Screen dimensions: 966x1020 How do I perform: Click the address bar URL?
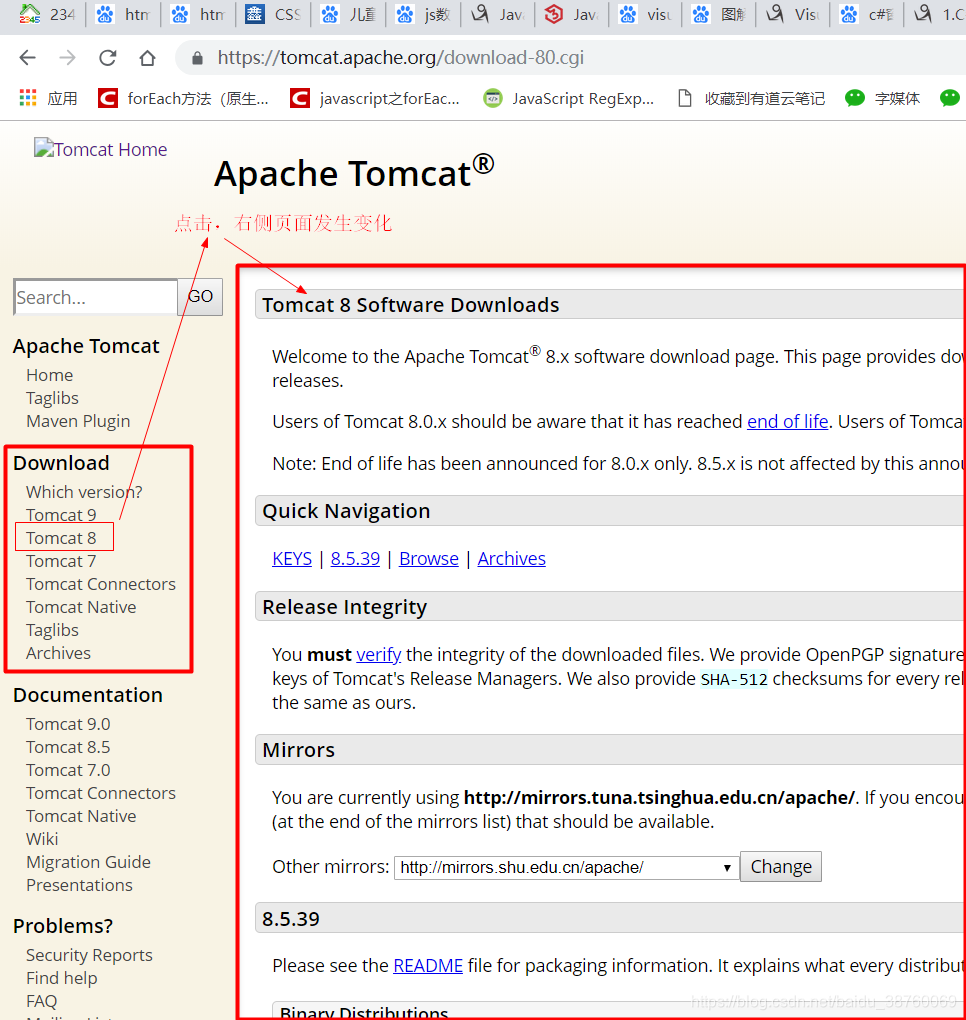coord(401,58)
